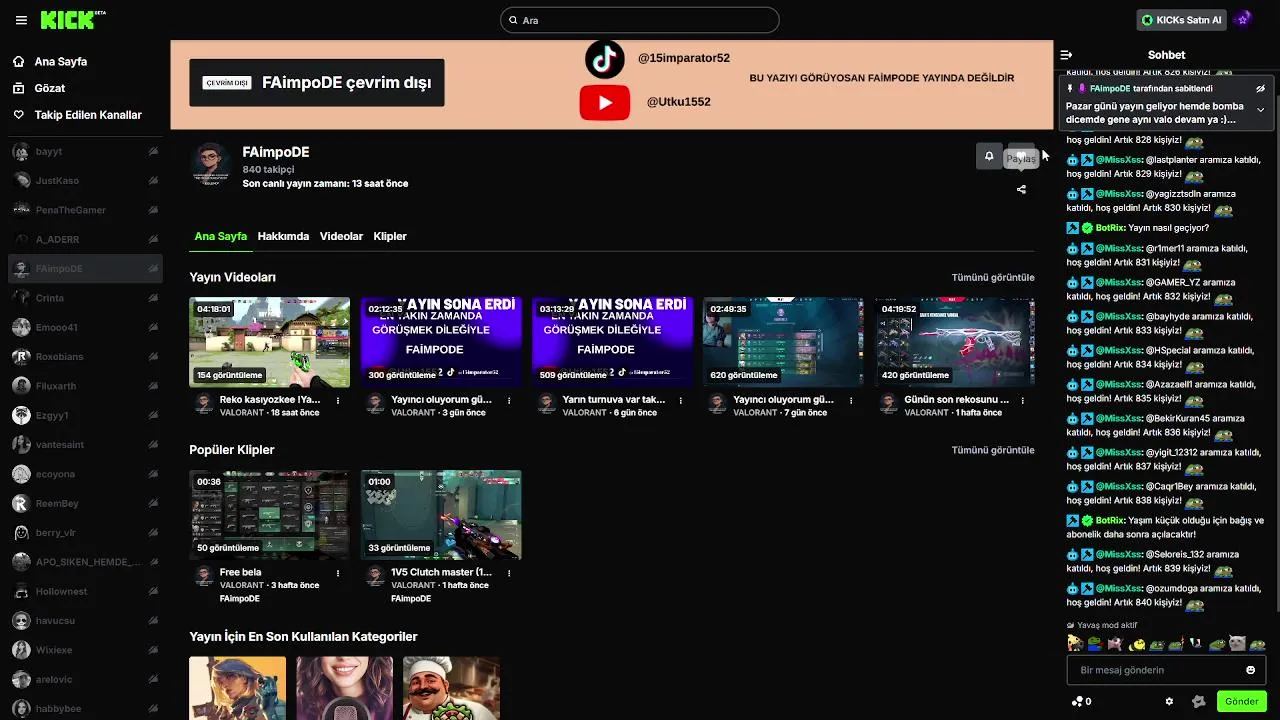Open the 1V5 Clutch master clip thumbnail
Screen dimensions: 1280x720
point(441,515)
